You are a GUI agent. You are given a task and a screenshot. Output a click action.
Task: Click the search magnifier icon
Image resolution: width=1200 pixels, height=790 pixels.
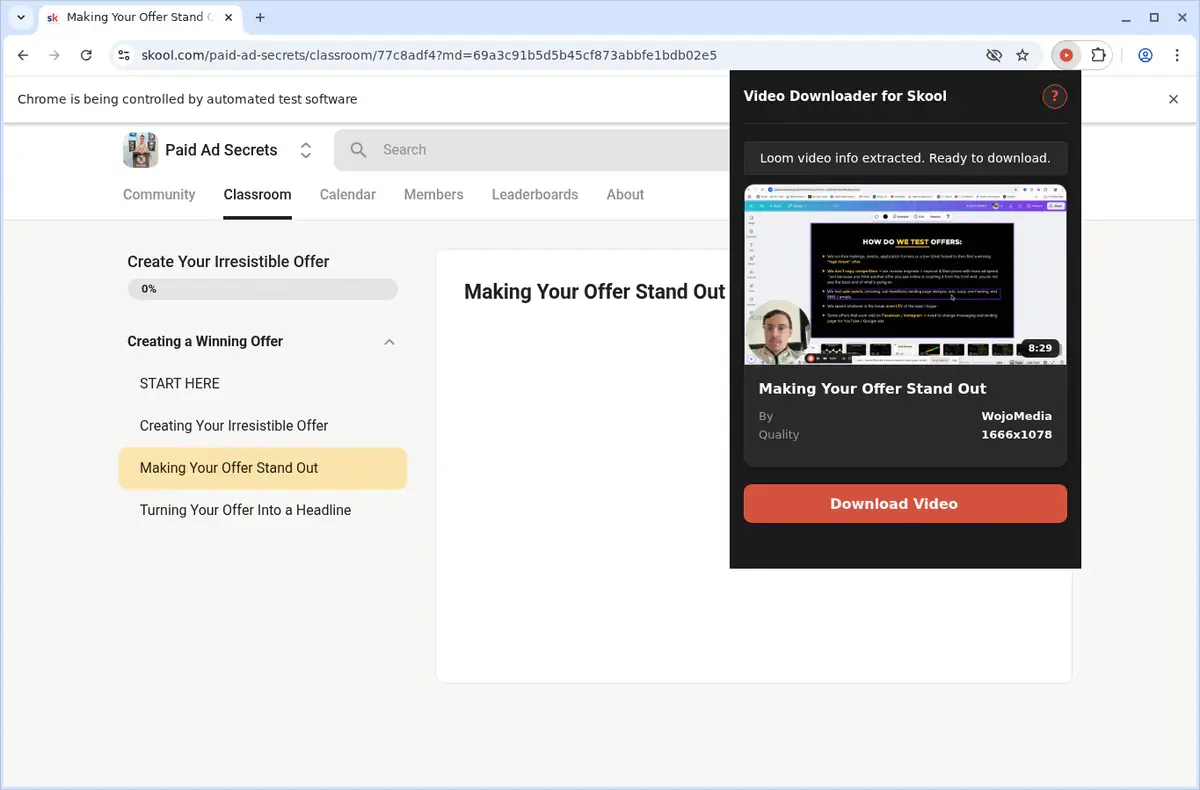[x=359, y=150]
